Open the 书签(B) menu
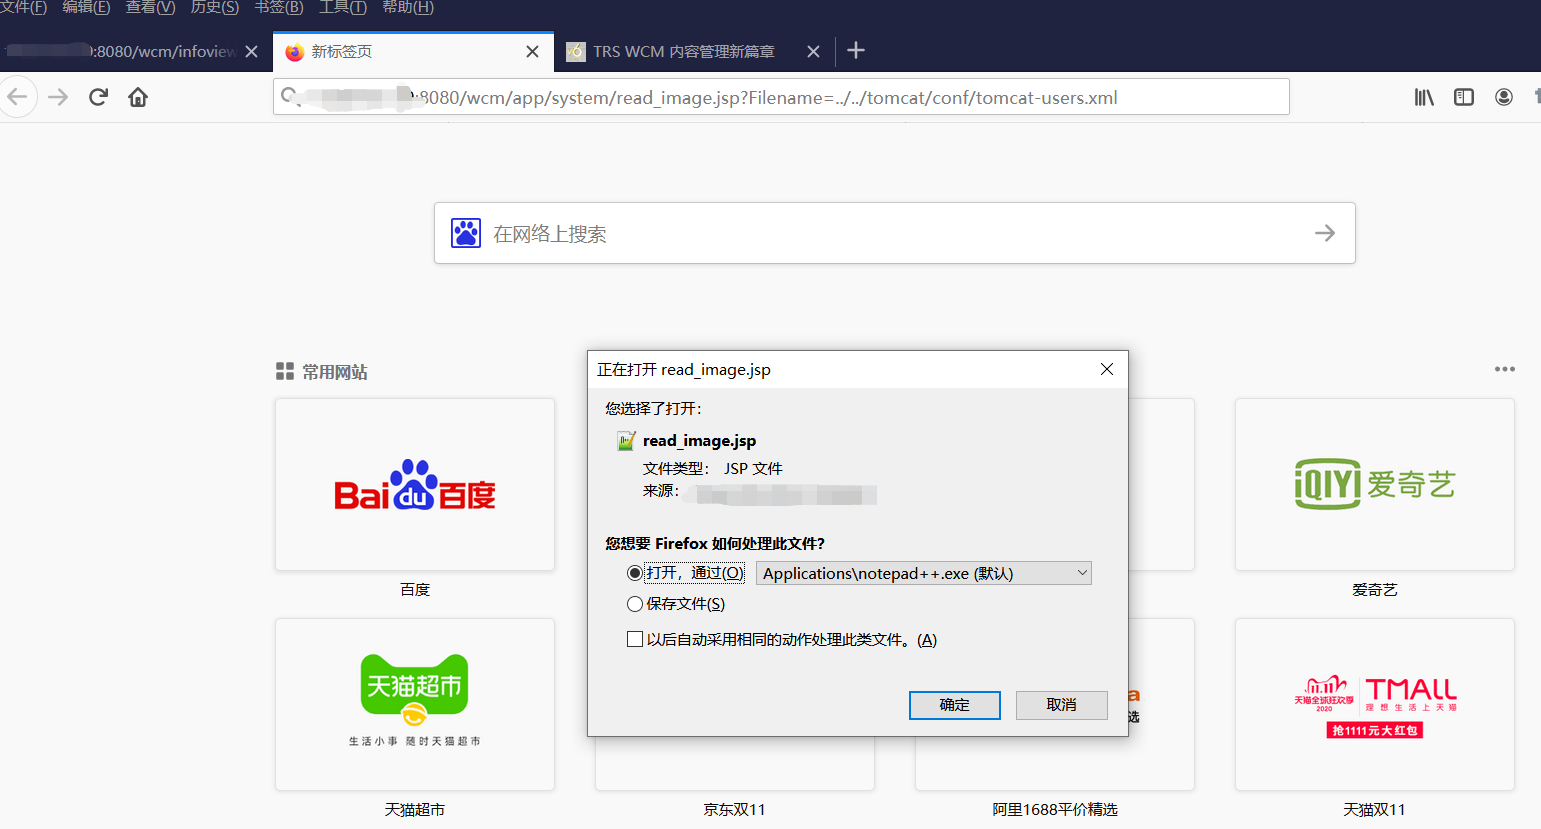 [279, 7]
